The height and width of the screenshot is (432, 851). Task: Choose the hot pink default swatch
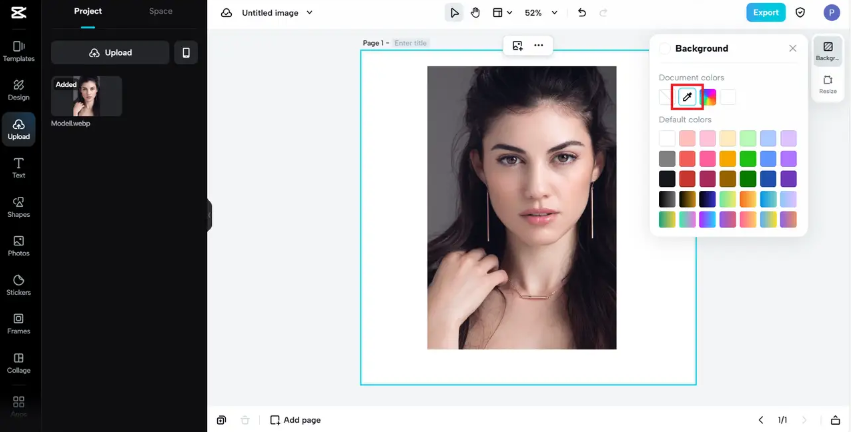coord(707,159)
